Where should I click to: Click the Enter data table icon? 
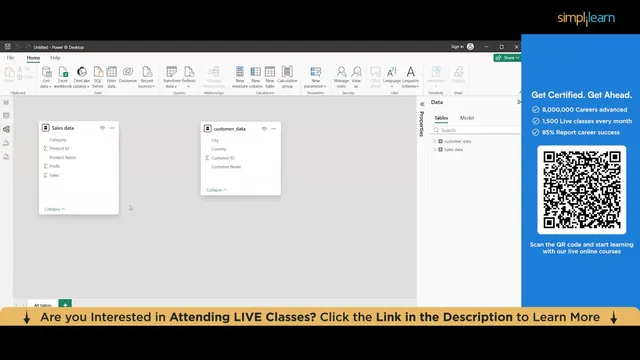pyautogui.click(x=111, y=77)
